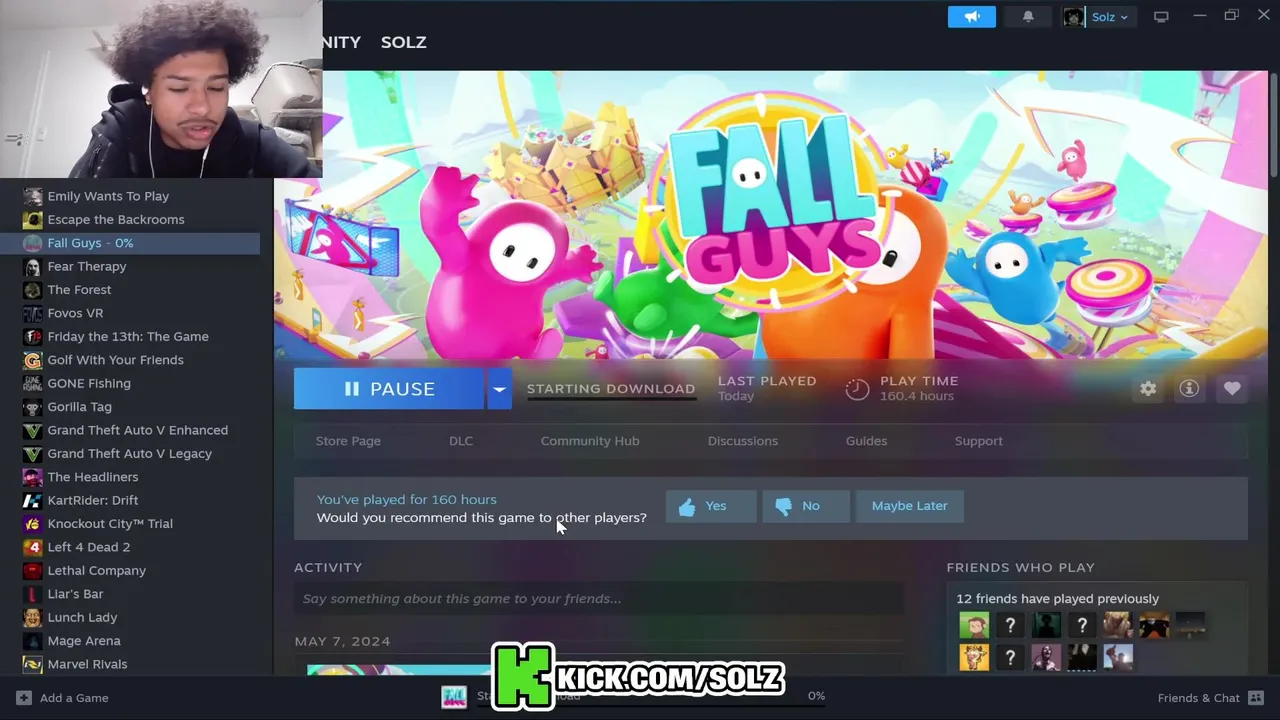Show game info circle icon
This screenshot has width=1280, height=720.
[1189, 389]
